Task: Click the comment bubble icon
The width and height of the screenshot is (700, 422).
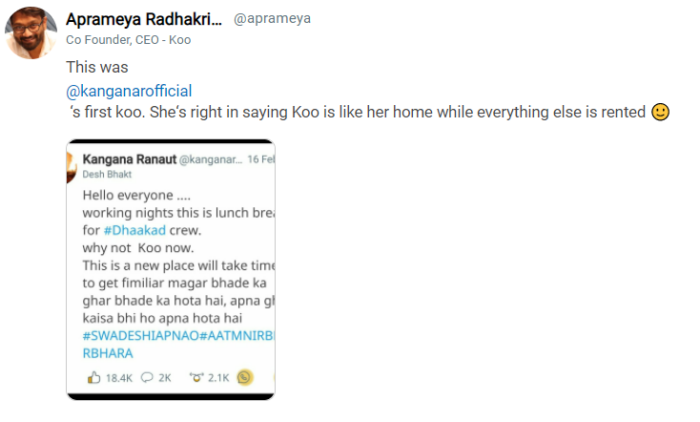Action: pos(146,378)
